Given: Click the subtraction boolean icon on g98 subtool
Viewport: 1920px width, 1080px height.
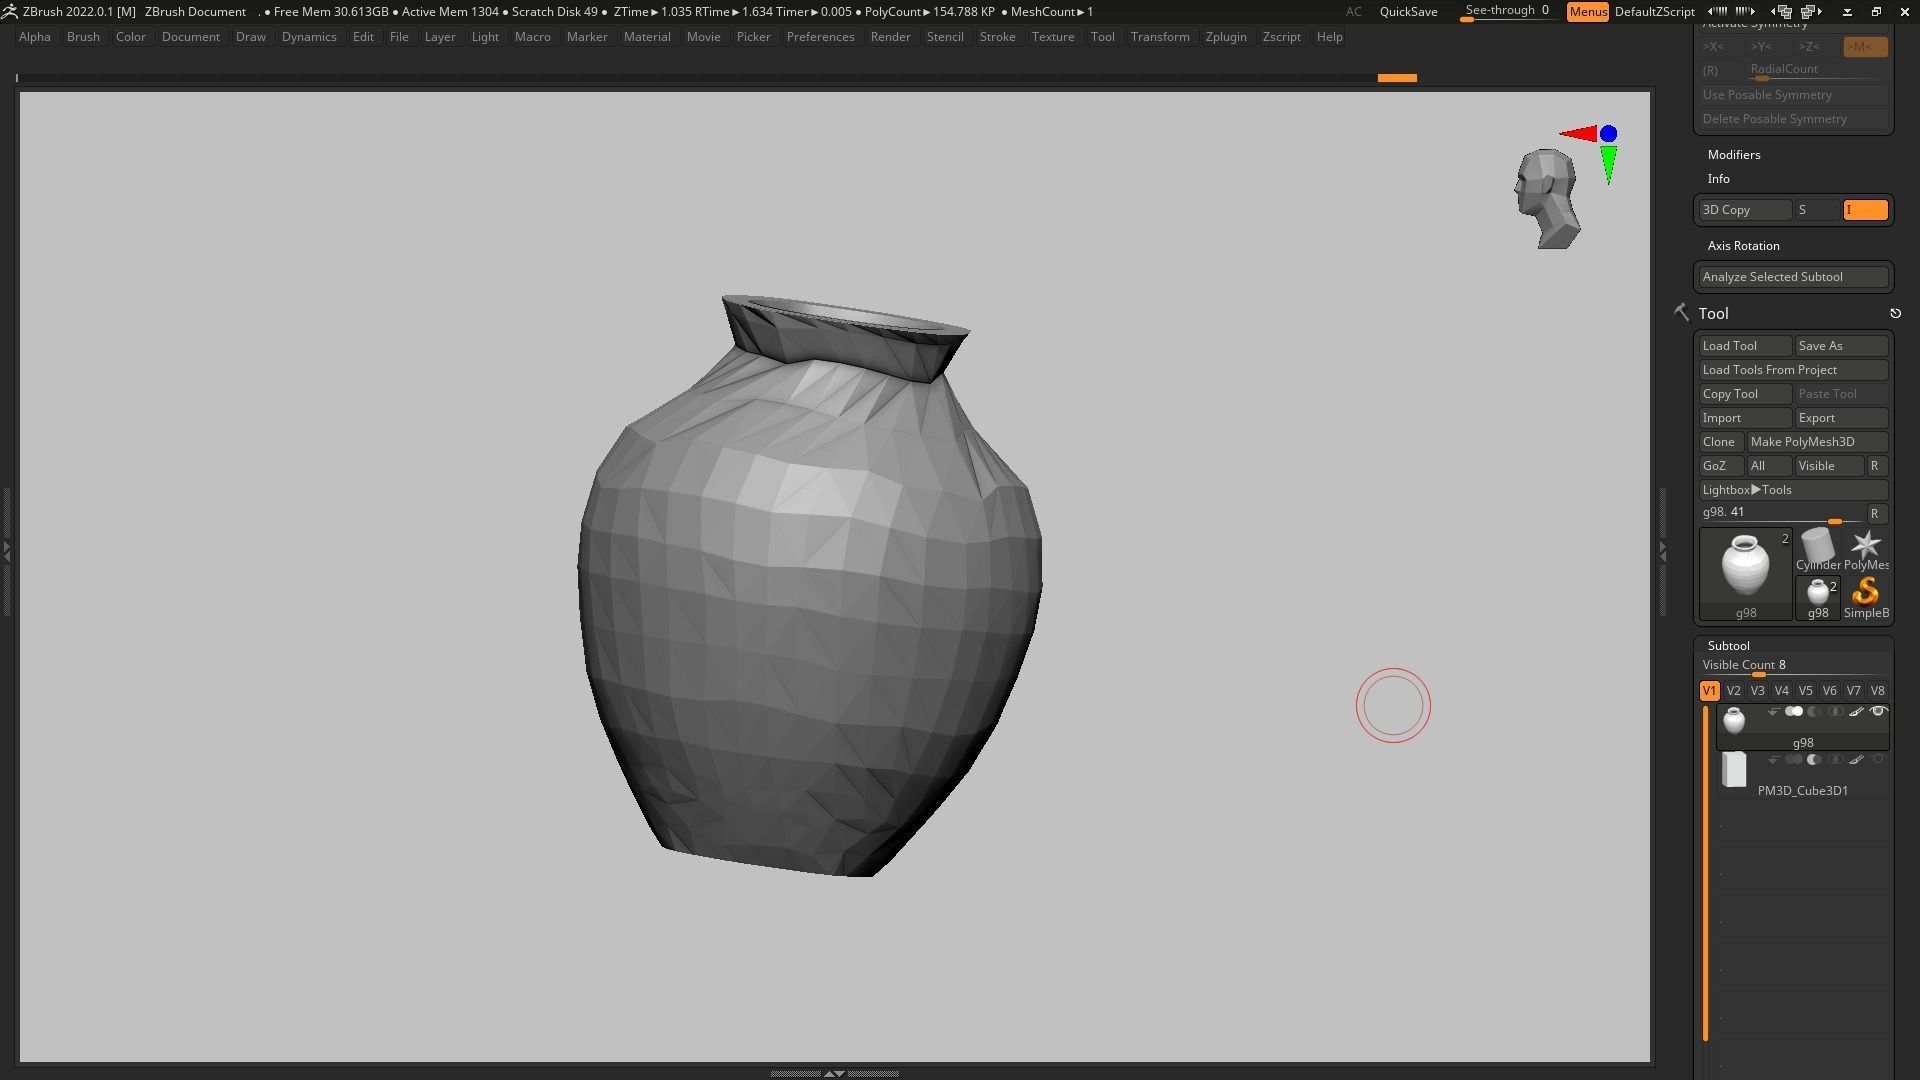Looking at the screenshot, I should 1814,712.
